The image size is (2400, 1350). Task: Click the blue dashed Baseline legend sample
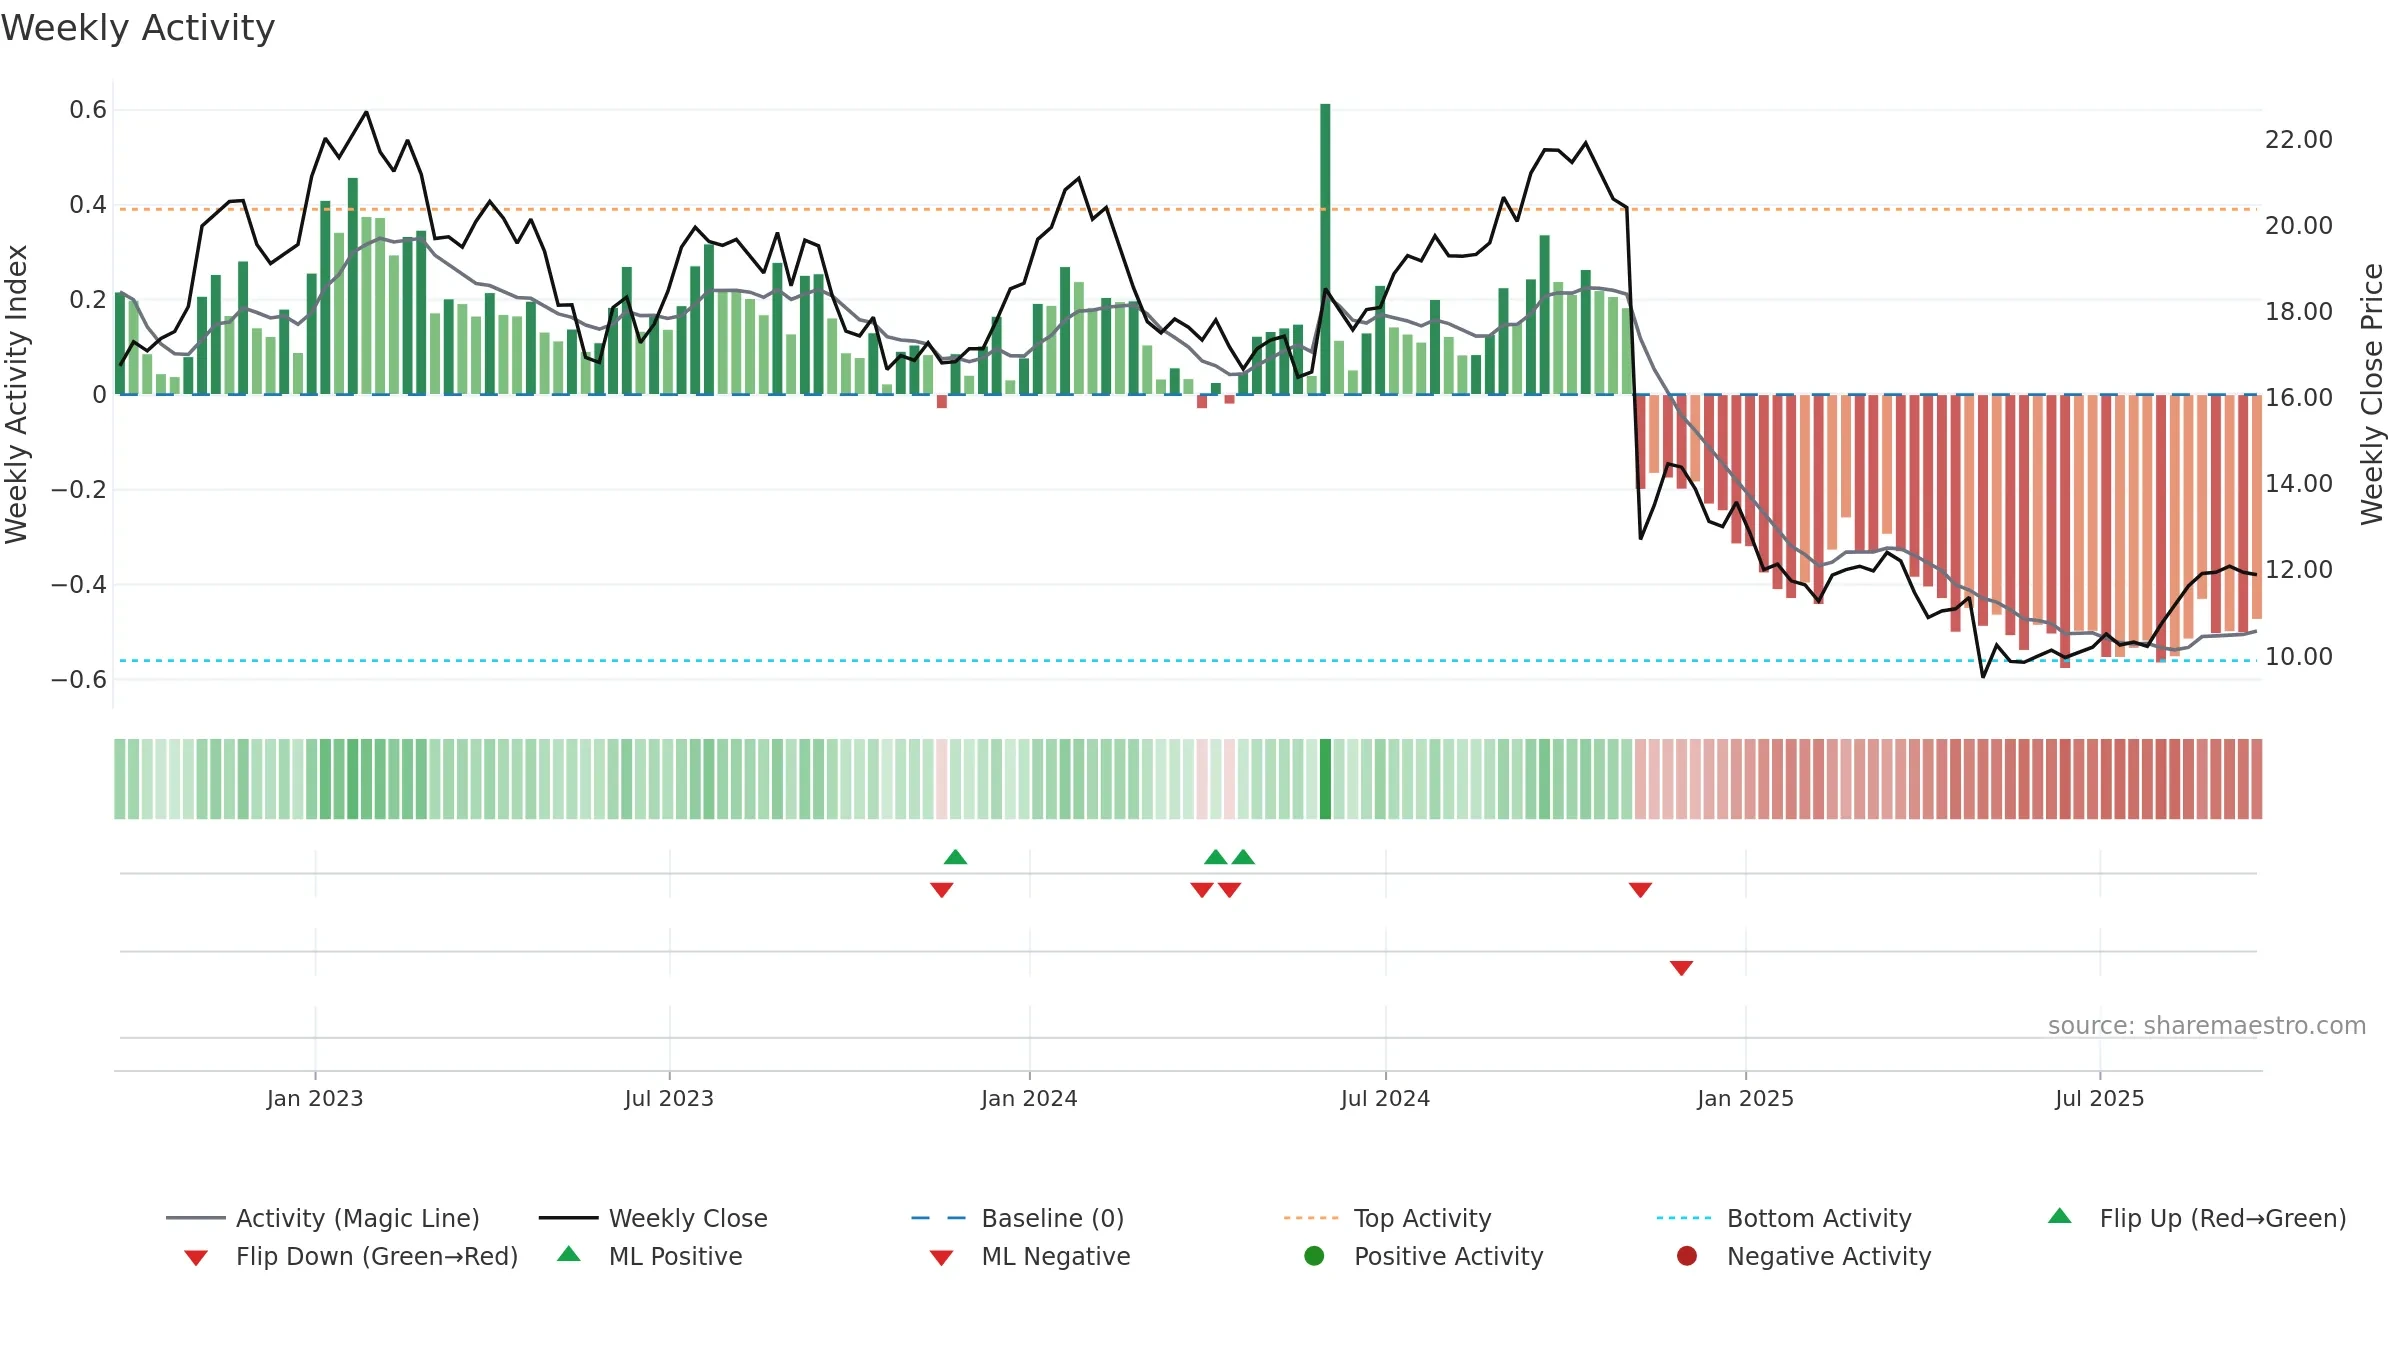coord(939,1218)
